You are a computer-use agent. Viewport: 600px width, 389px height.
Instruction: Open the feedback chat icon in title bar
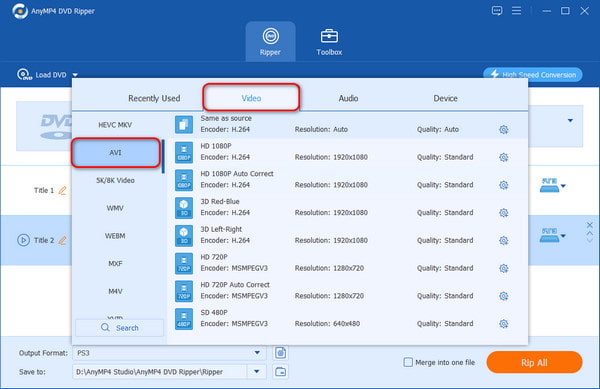[497, 11]
